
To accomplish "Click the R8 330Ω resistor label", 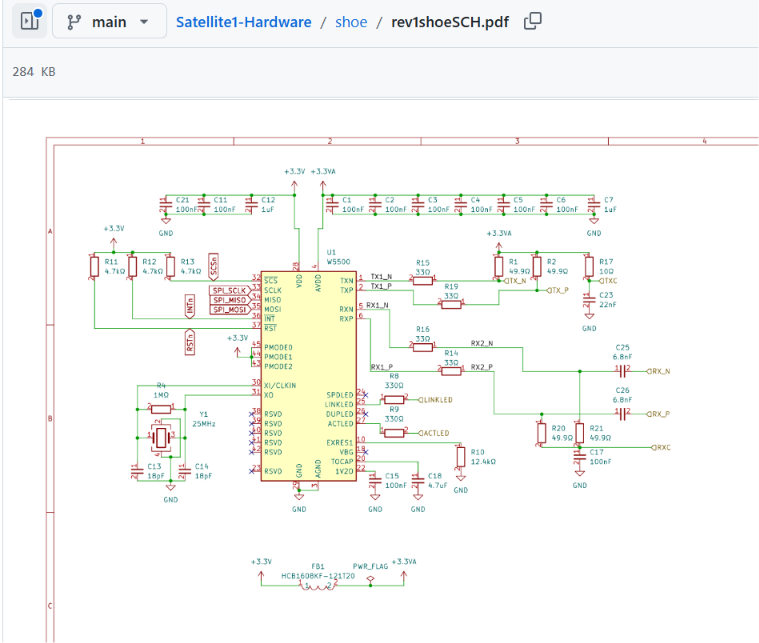I will click(394, 381).
